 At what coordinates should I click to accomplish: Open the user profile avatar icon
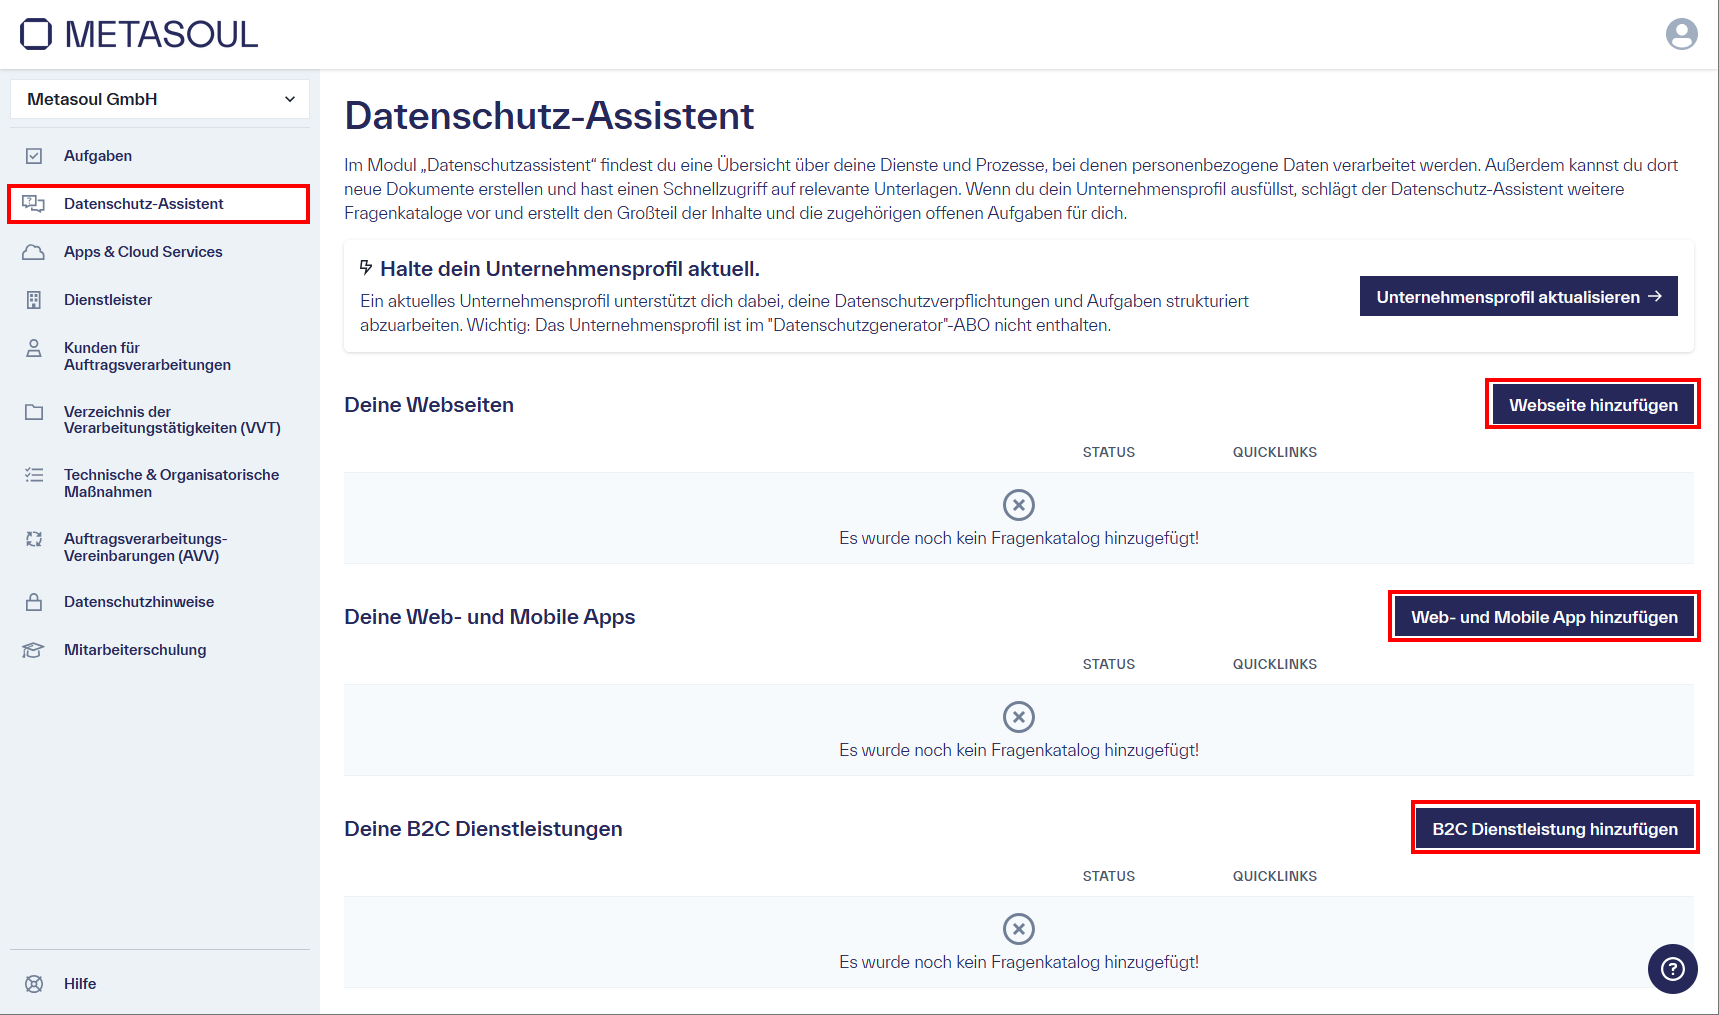(x=1682, y=33)
